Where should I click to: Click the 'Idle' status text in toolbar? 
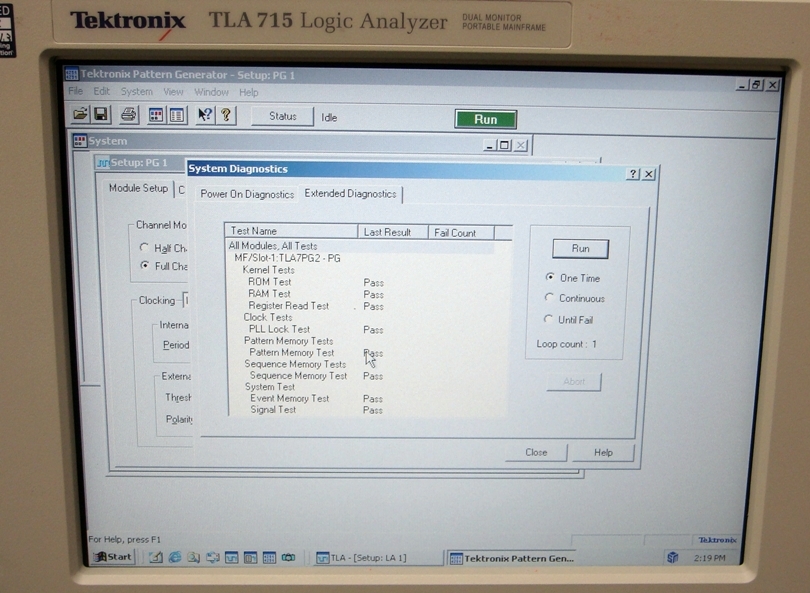pos(329,117)
